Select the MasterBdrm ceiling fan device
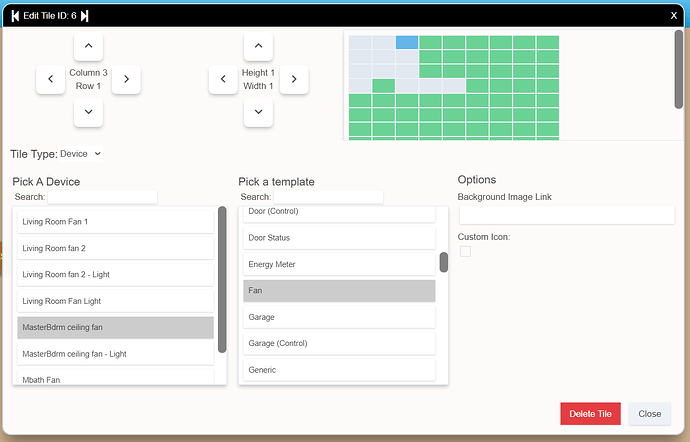The height and width of the screenshot is (442, 690). (x=115, y=328)
